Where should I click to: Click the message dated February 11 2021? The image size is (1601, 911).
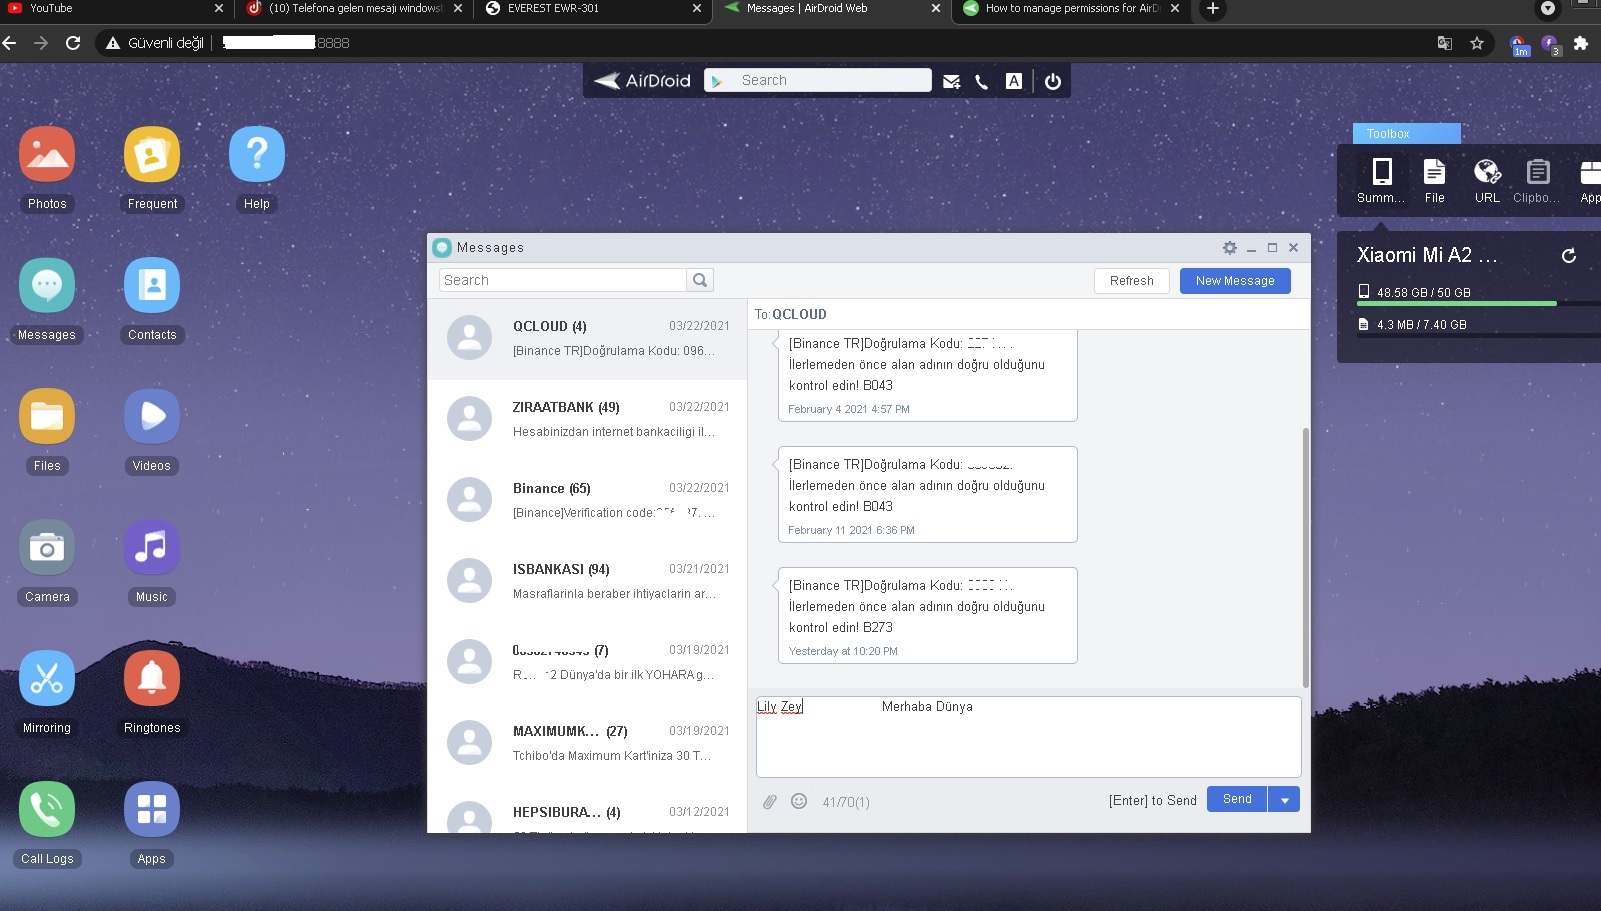(927, 494)
